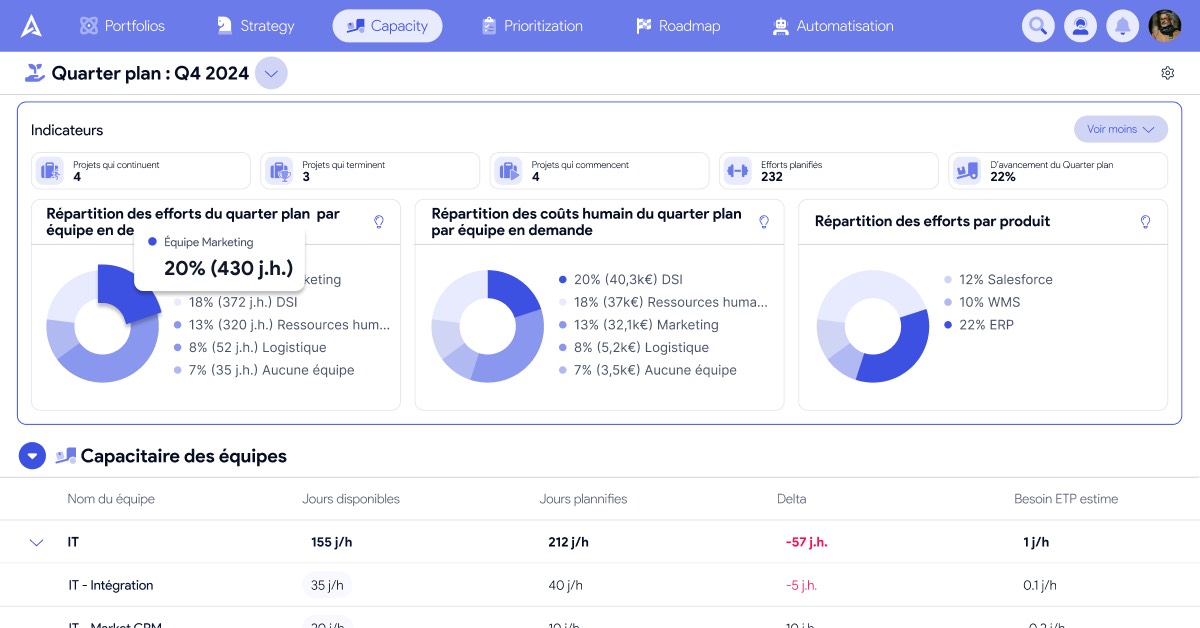
Task: Select the Efforts planifiés indicator card
Action: (828, 171)
